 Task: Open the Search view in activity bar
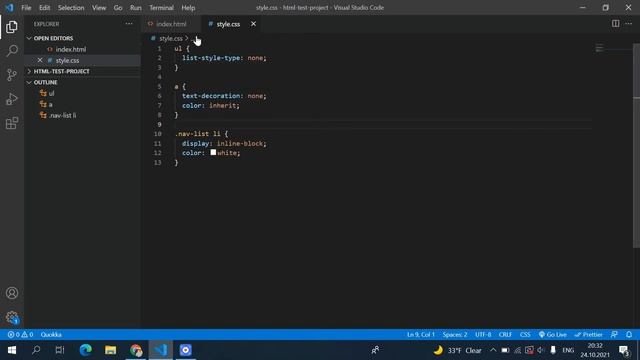tap(12, 51)
